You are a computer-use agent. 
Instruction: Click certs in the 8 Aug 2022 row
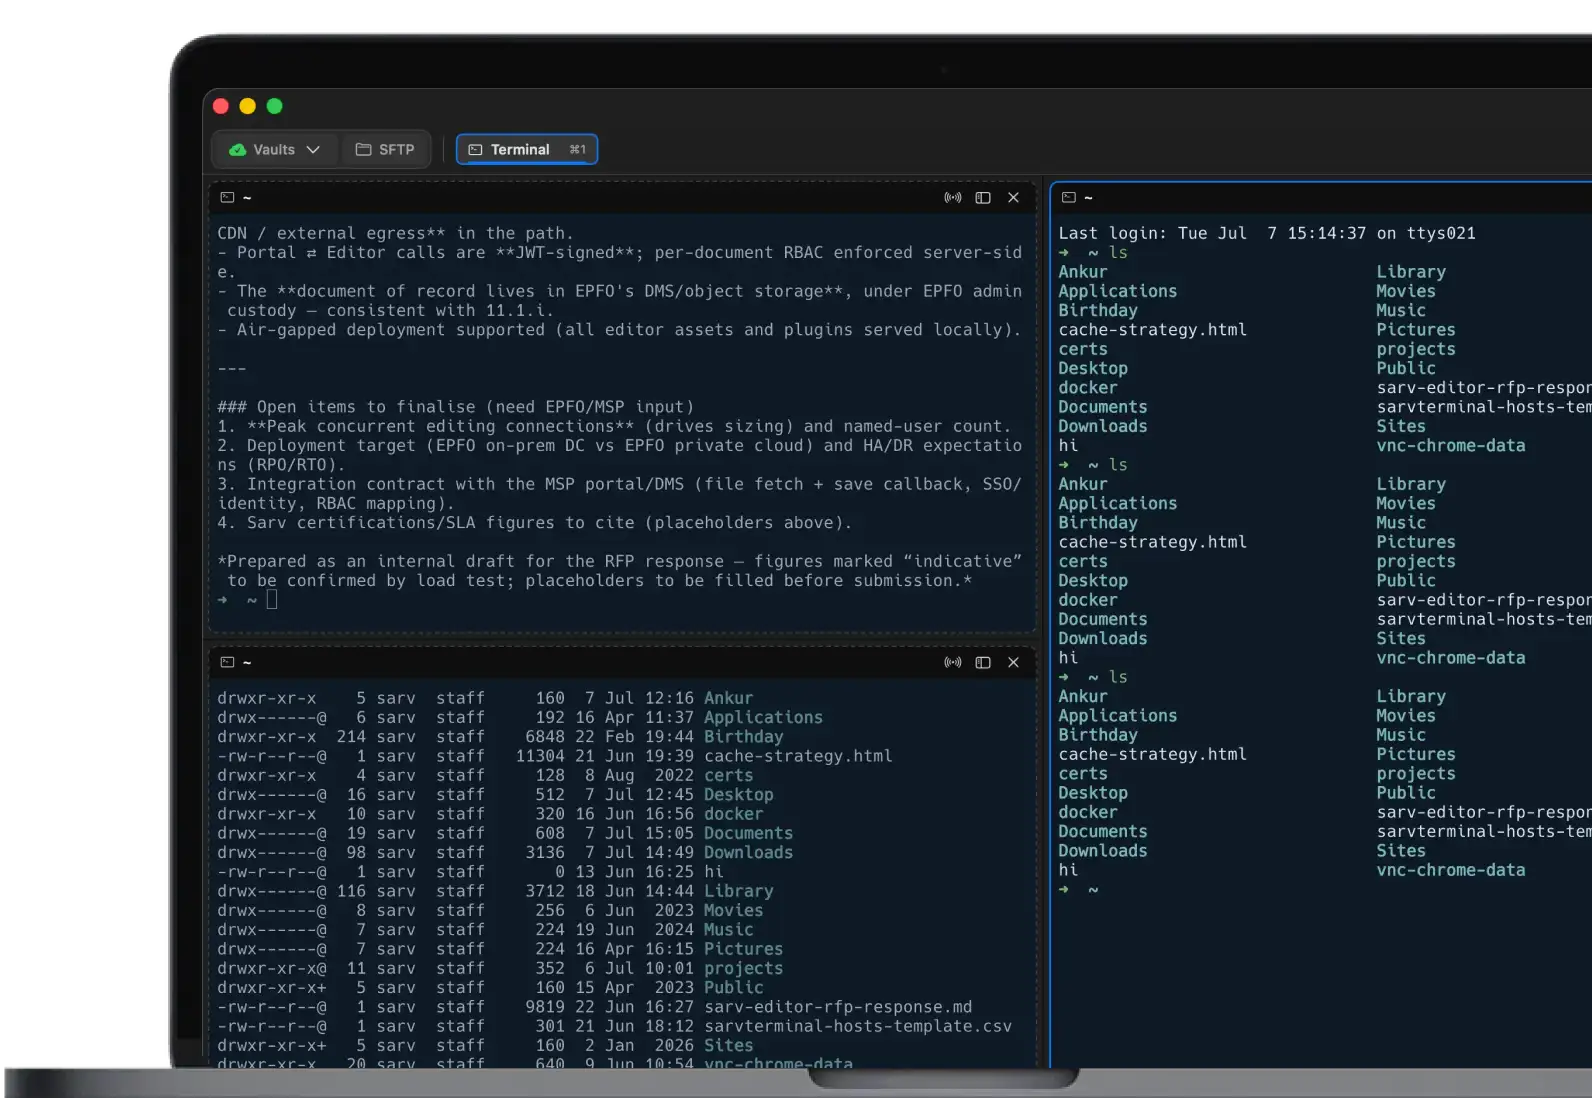pyautogui.click(x=728, y=776)
